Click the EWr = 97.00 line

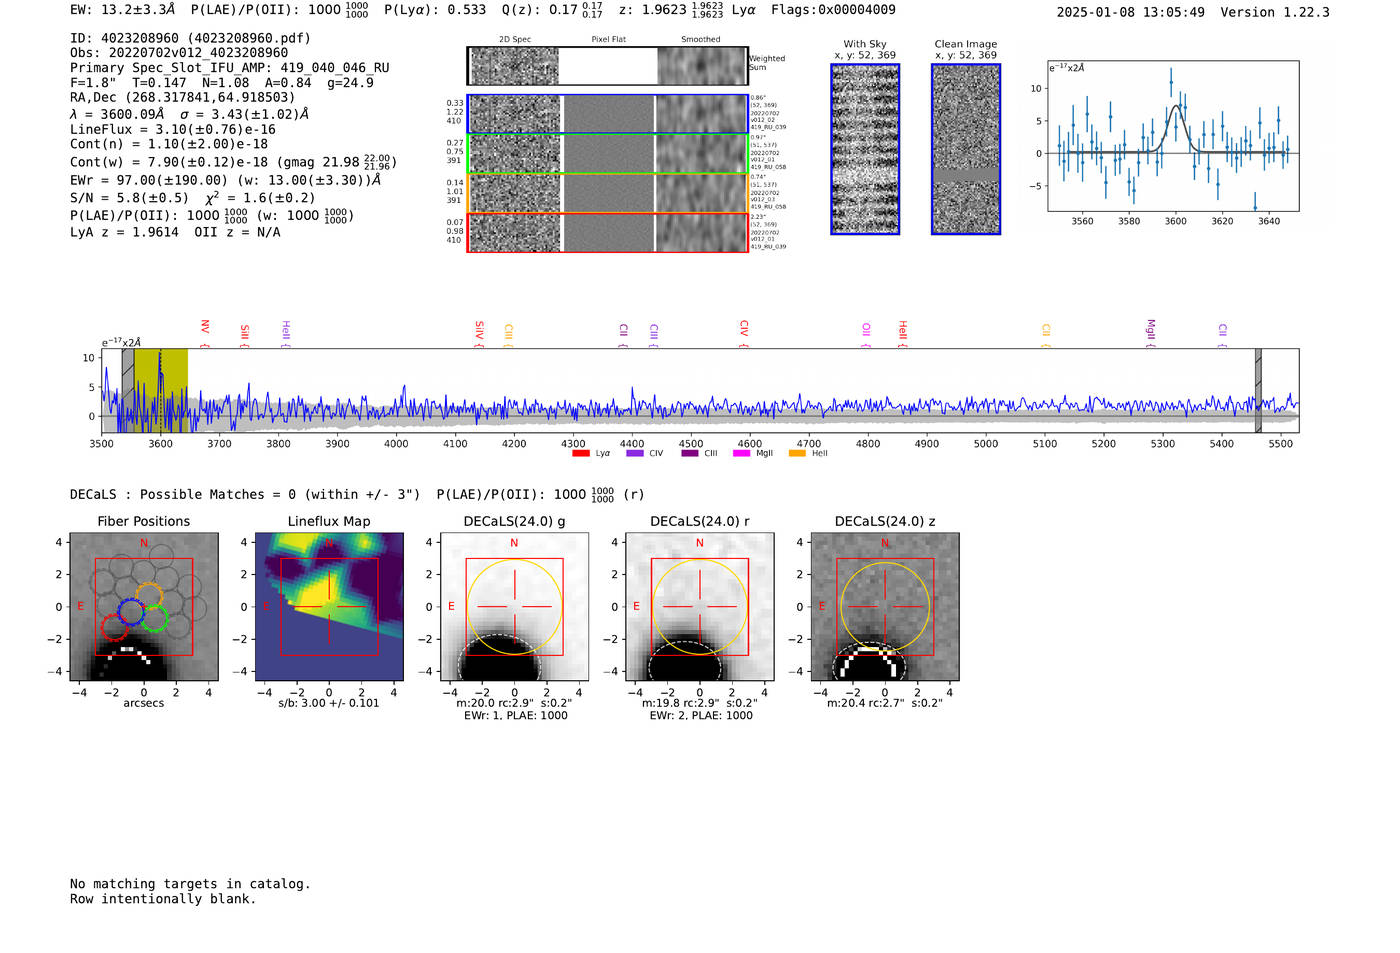226,181
